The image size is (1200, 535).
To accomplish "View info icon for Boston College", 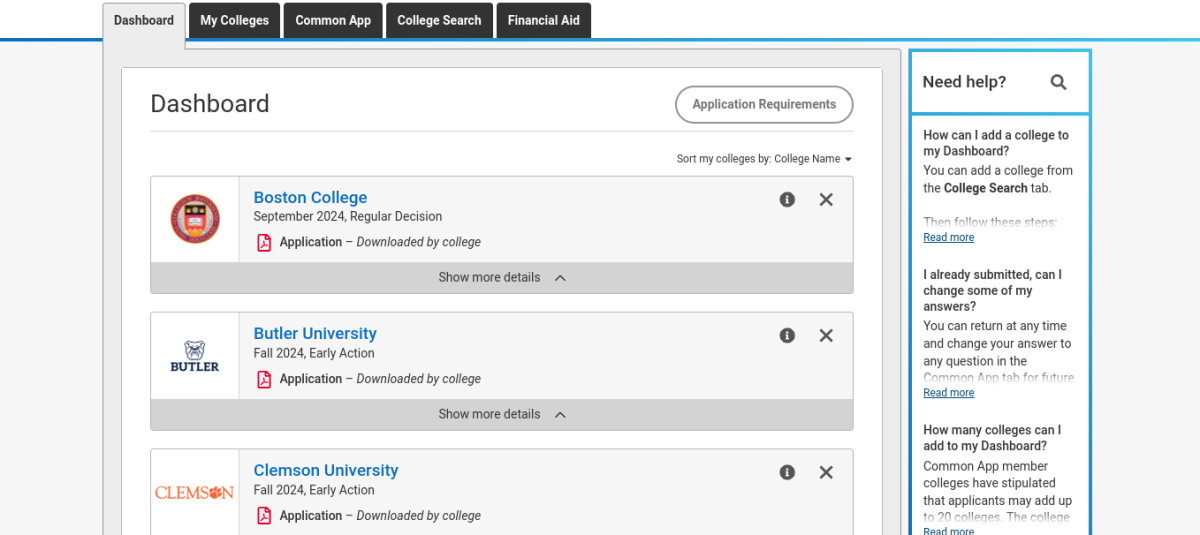I will coord(787,199).
